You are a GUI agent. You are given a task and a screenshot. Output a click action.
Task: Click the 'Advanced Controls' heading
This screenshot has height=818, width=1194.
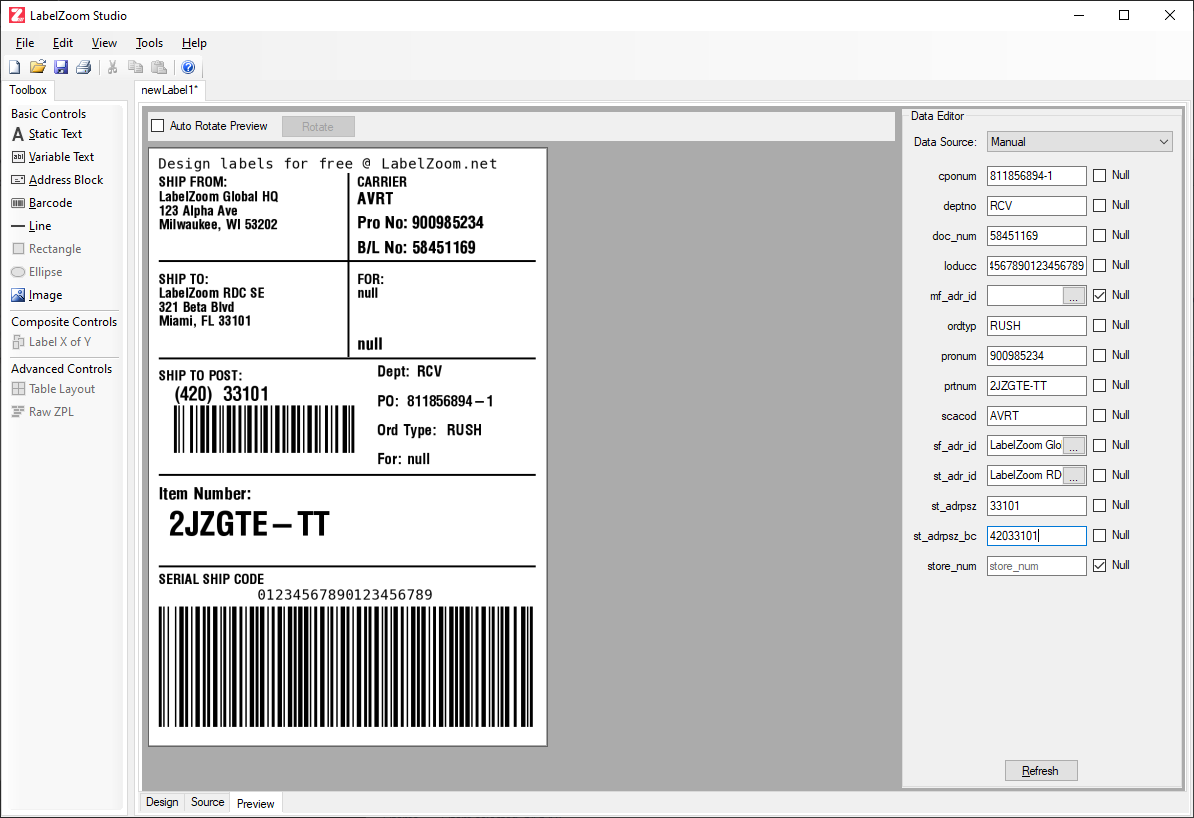[62, 369]
